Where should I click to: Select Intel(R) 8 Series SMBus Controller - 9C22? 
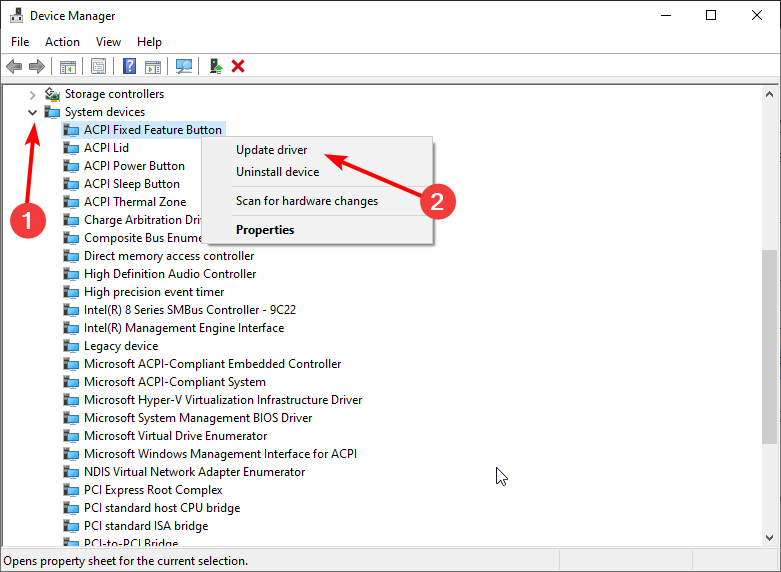pos(190,310)
